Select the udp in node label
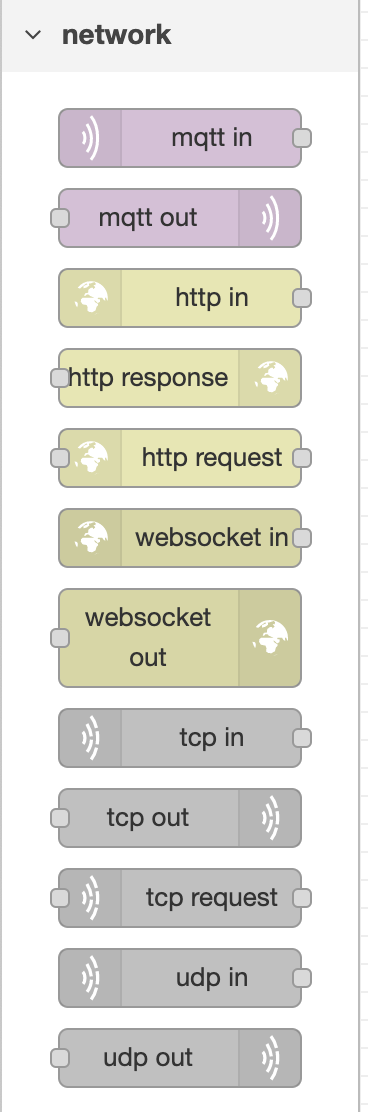The image size is (368, 1112). pos(211,978)
